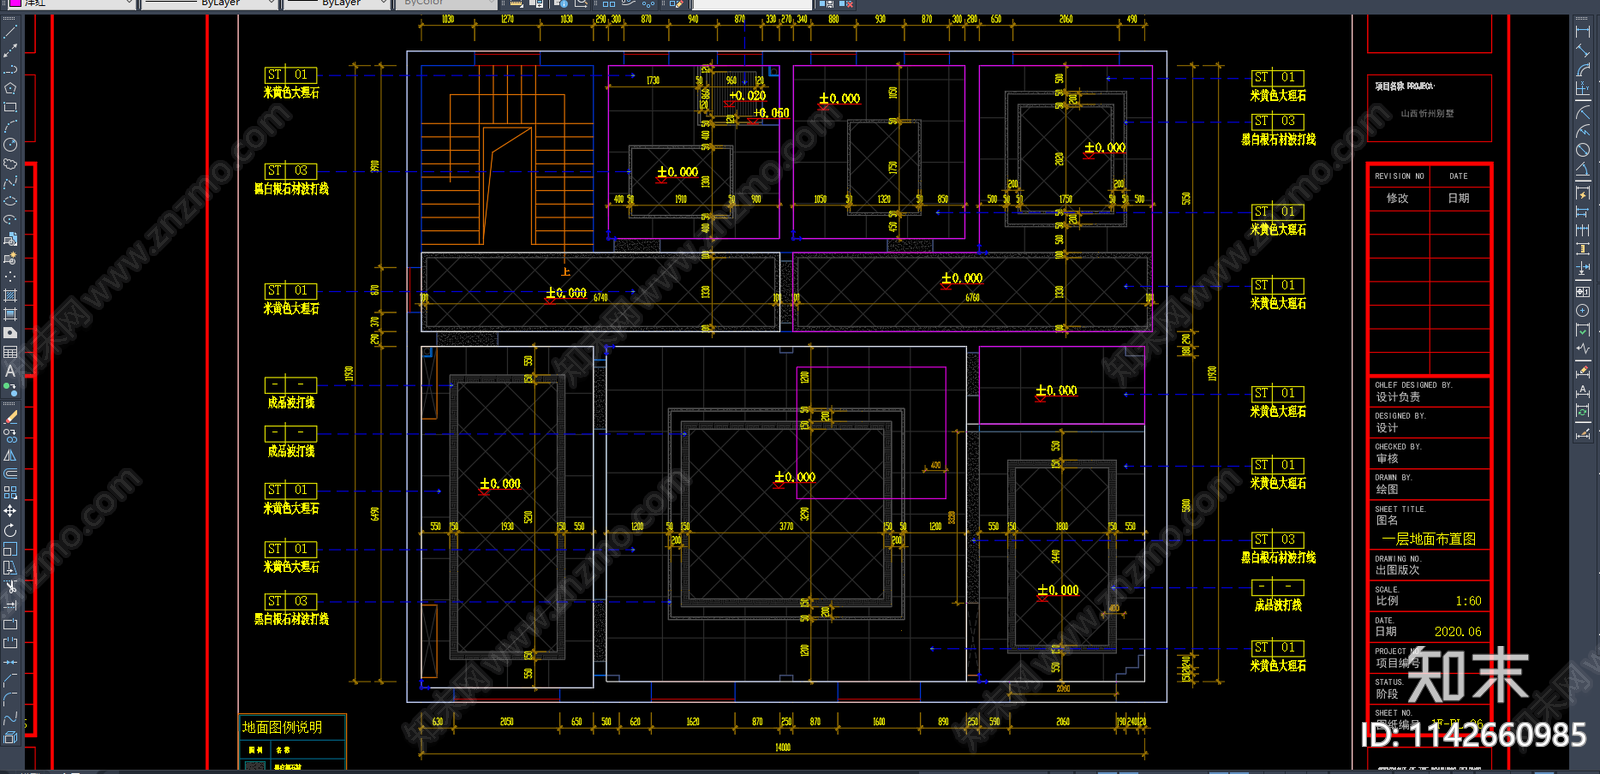
Task: Open the ByColor plot style dropdown
Action: click(x=445, y=4)
